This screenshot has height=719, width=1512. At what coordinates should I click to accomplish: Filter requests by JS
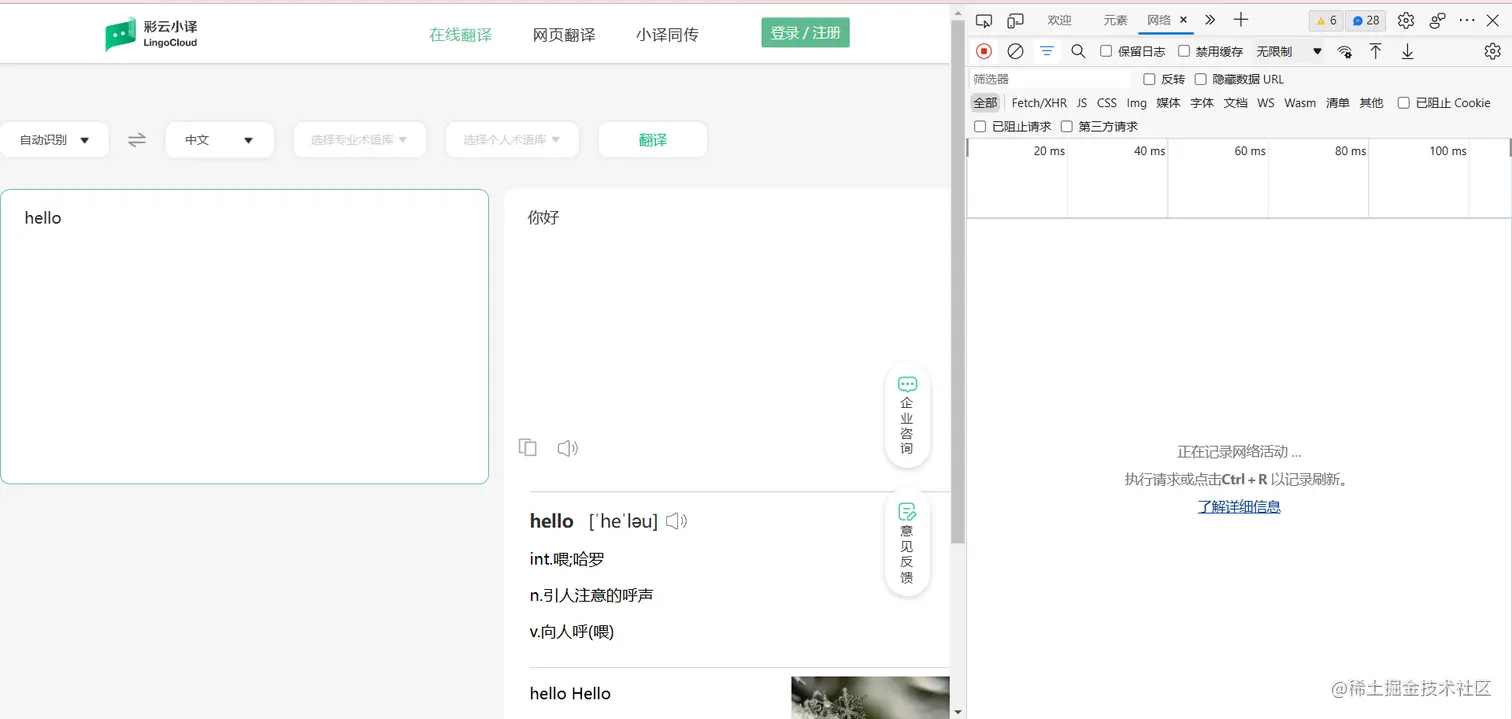[x=1082, y=103]
